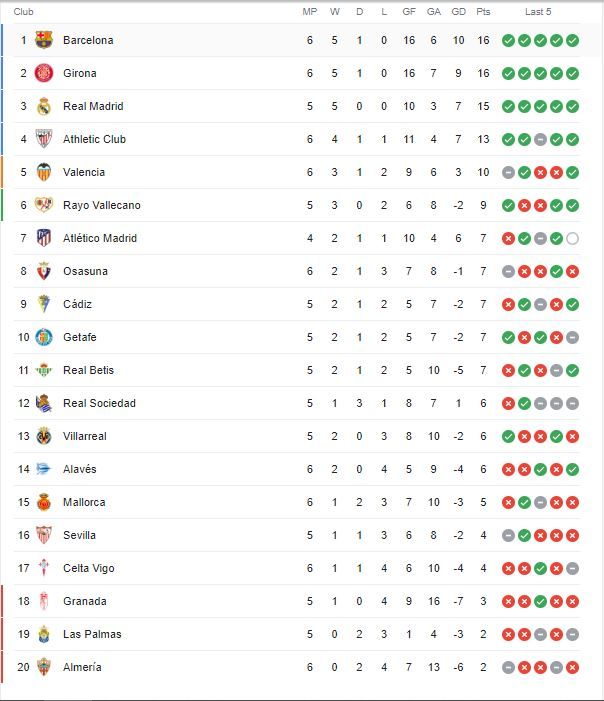Open the Real Sociedad team link
Viewport: 604px width, 701px height.
click(x=99, y=403)
